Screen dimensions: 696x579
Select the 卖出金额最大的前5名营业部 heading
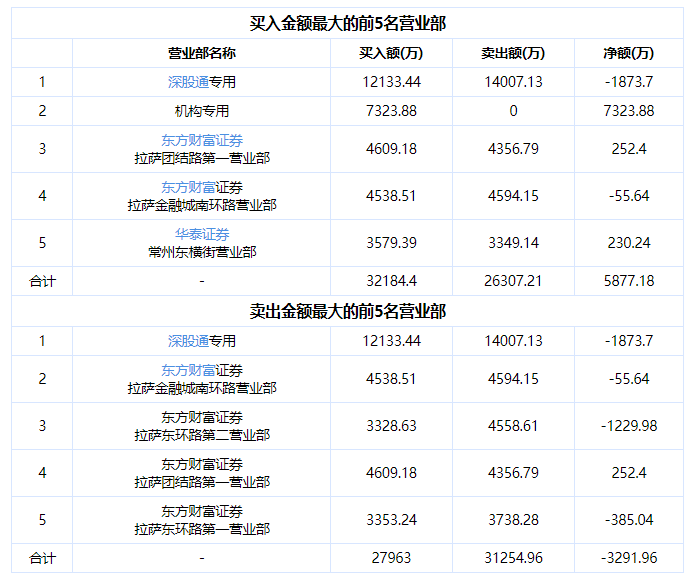348,311
